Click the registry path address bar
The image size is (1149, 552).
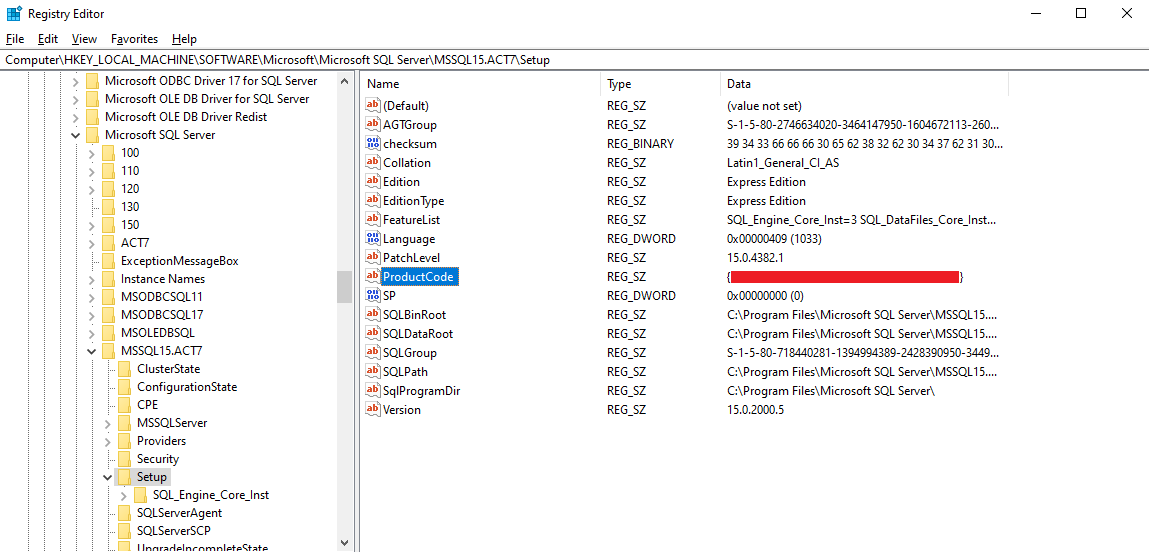[574, 60]
